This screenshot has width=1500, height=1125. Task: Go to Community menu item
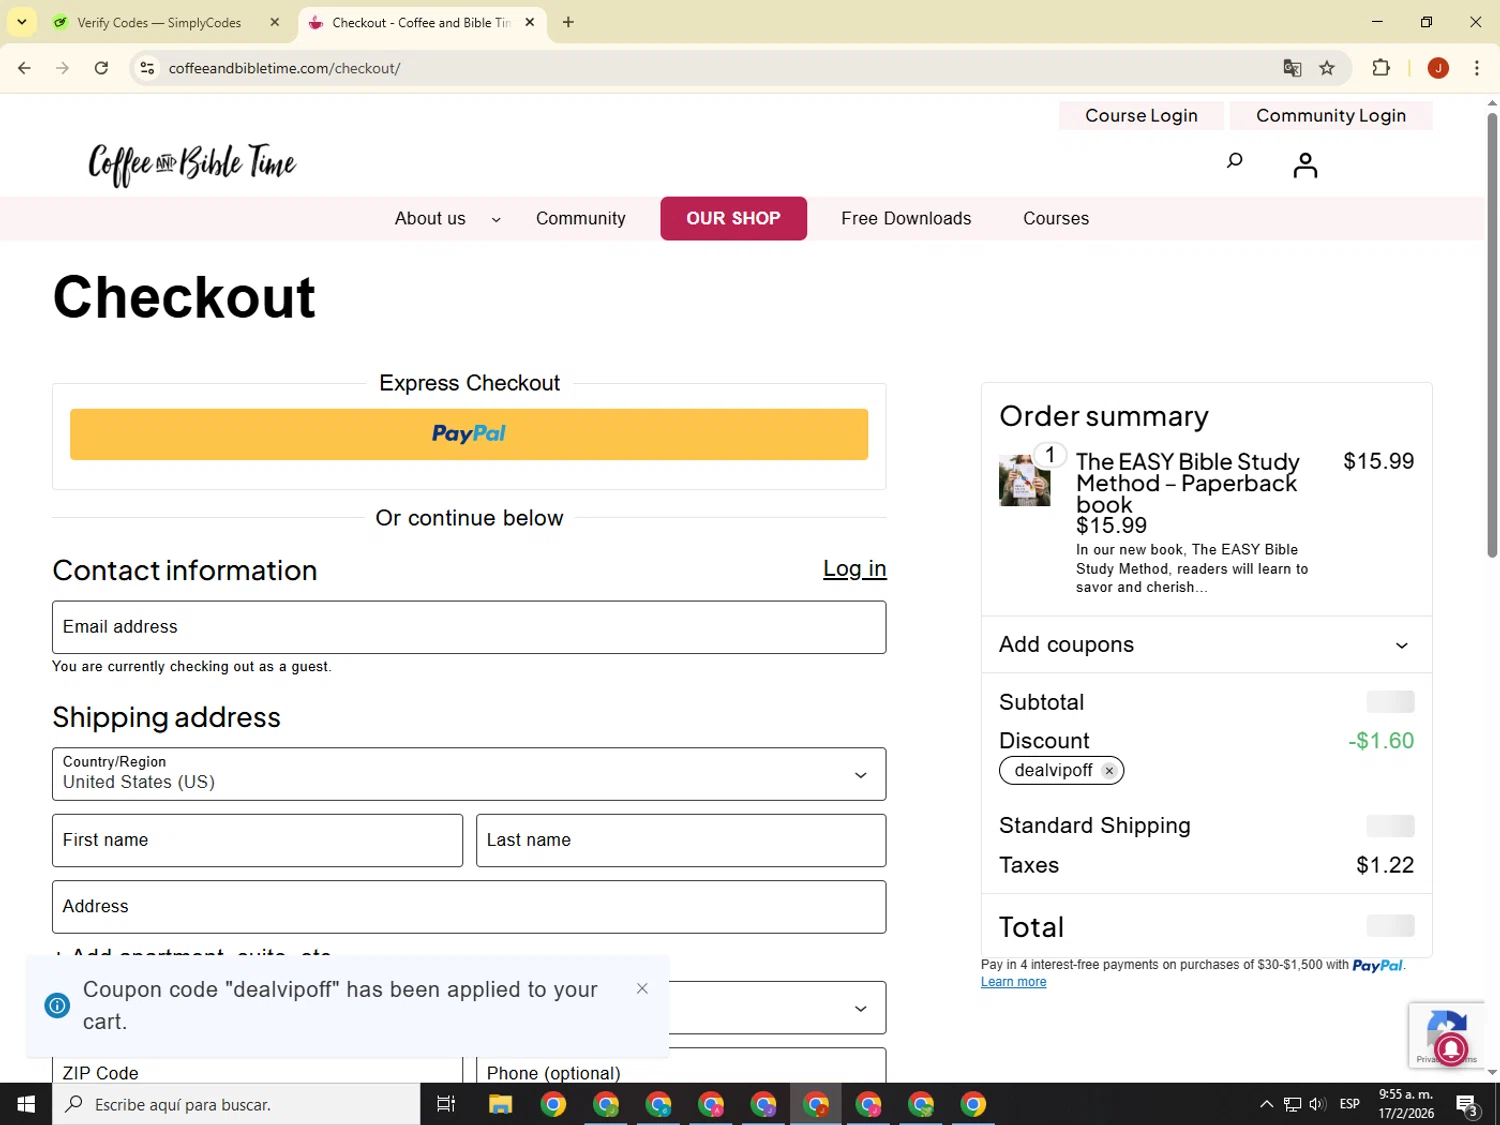pyautogui.click(x=581, y=219)
